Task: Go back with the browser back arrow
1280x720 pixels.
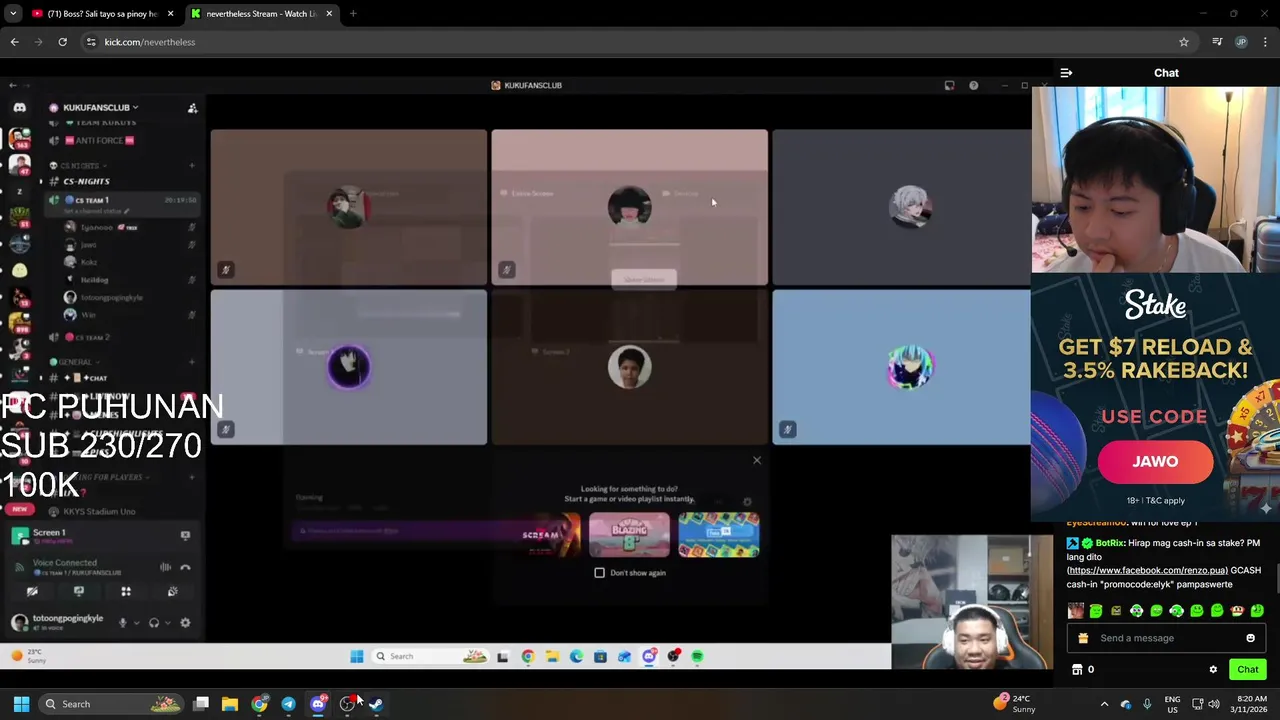Action: click(14, 42)
